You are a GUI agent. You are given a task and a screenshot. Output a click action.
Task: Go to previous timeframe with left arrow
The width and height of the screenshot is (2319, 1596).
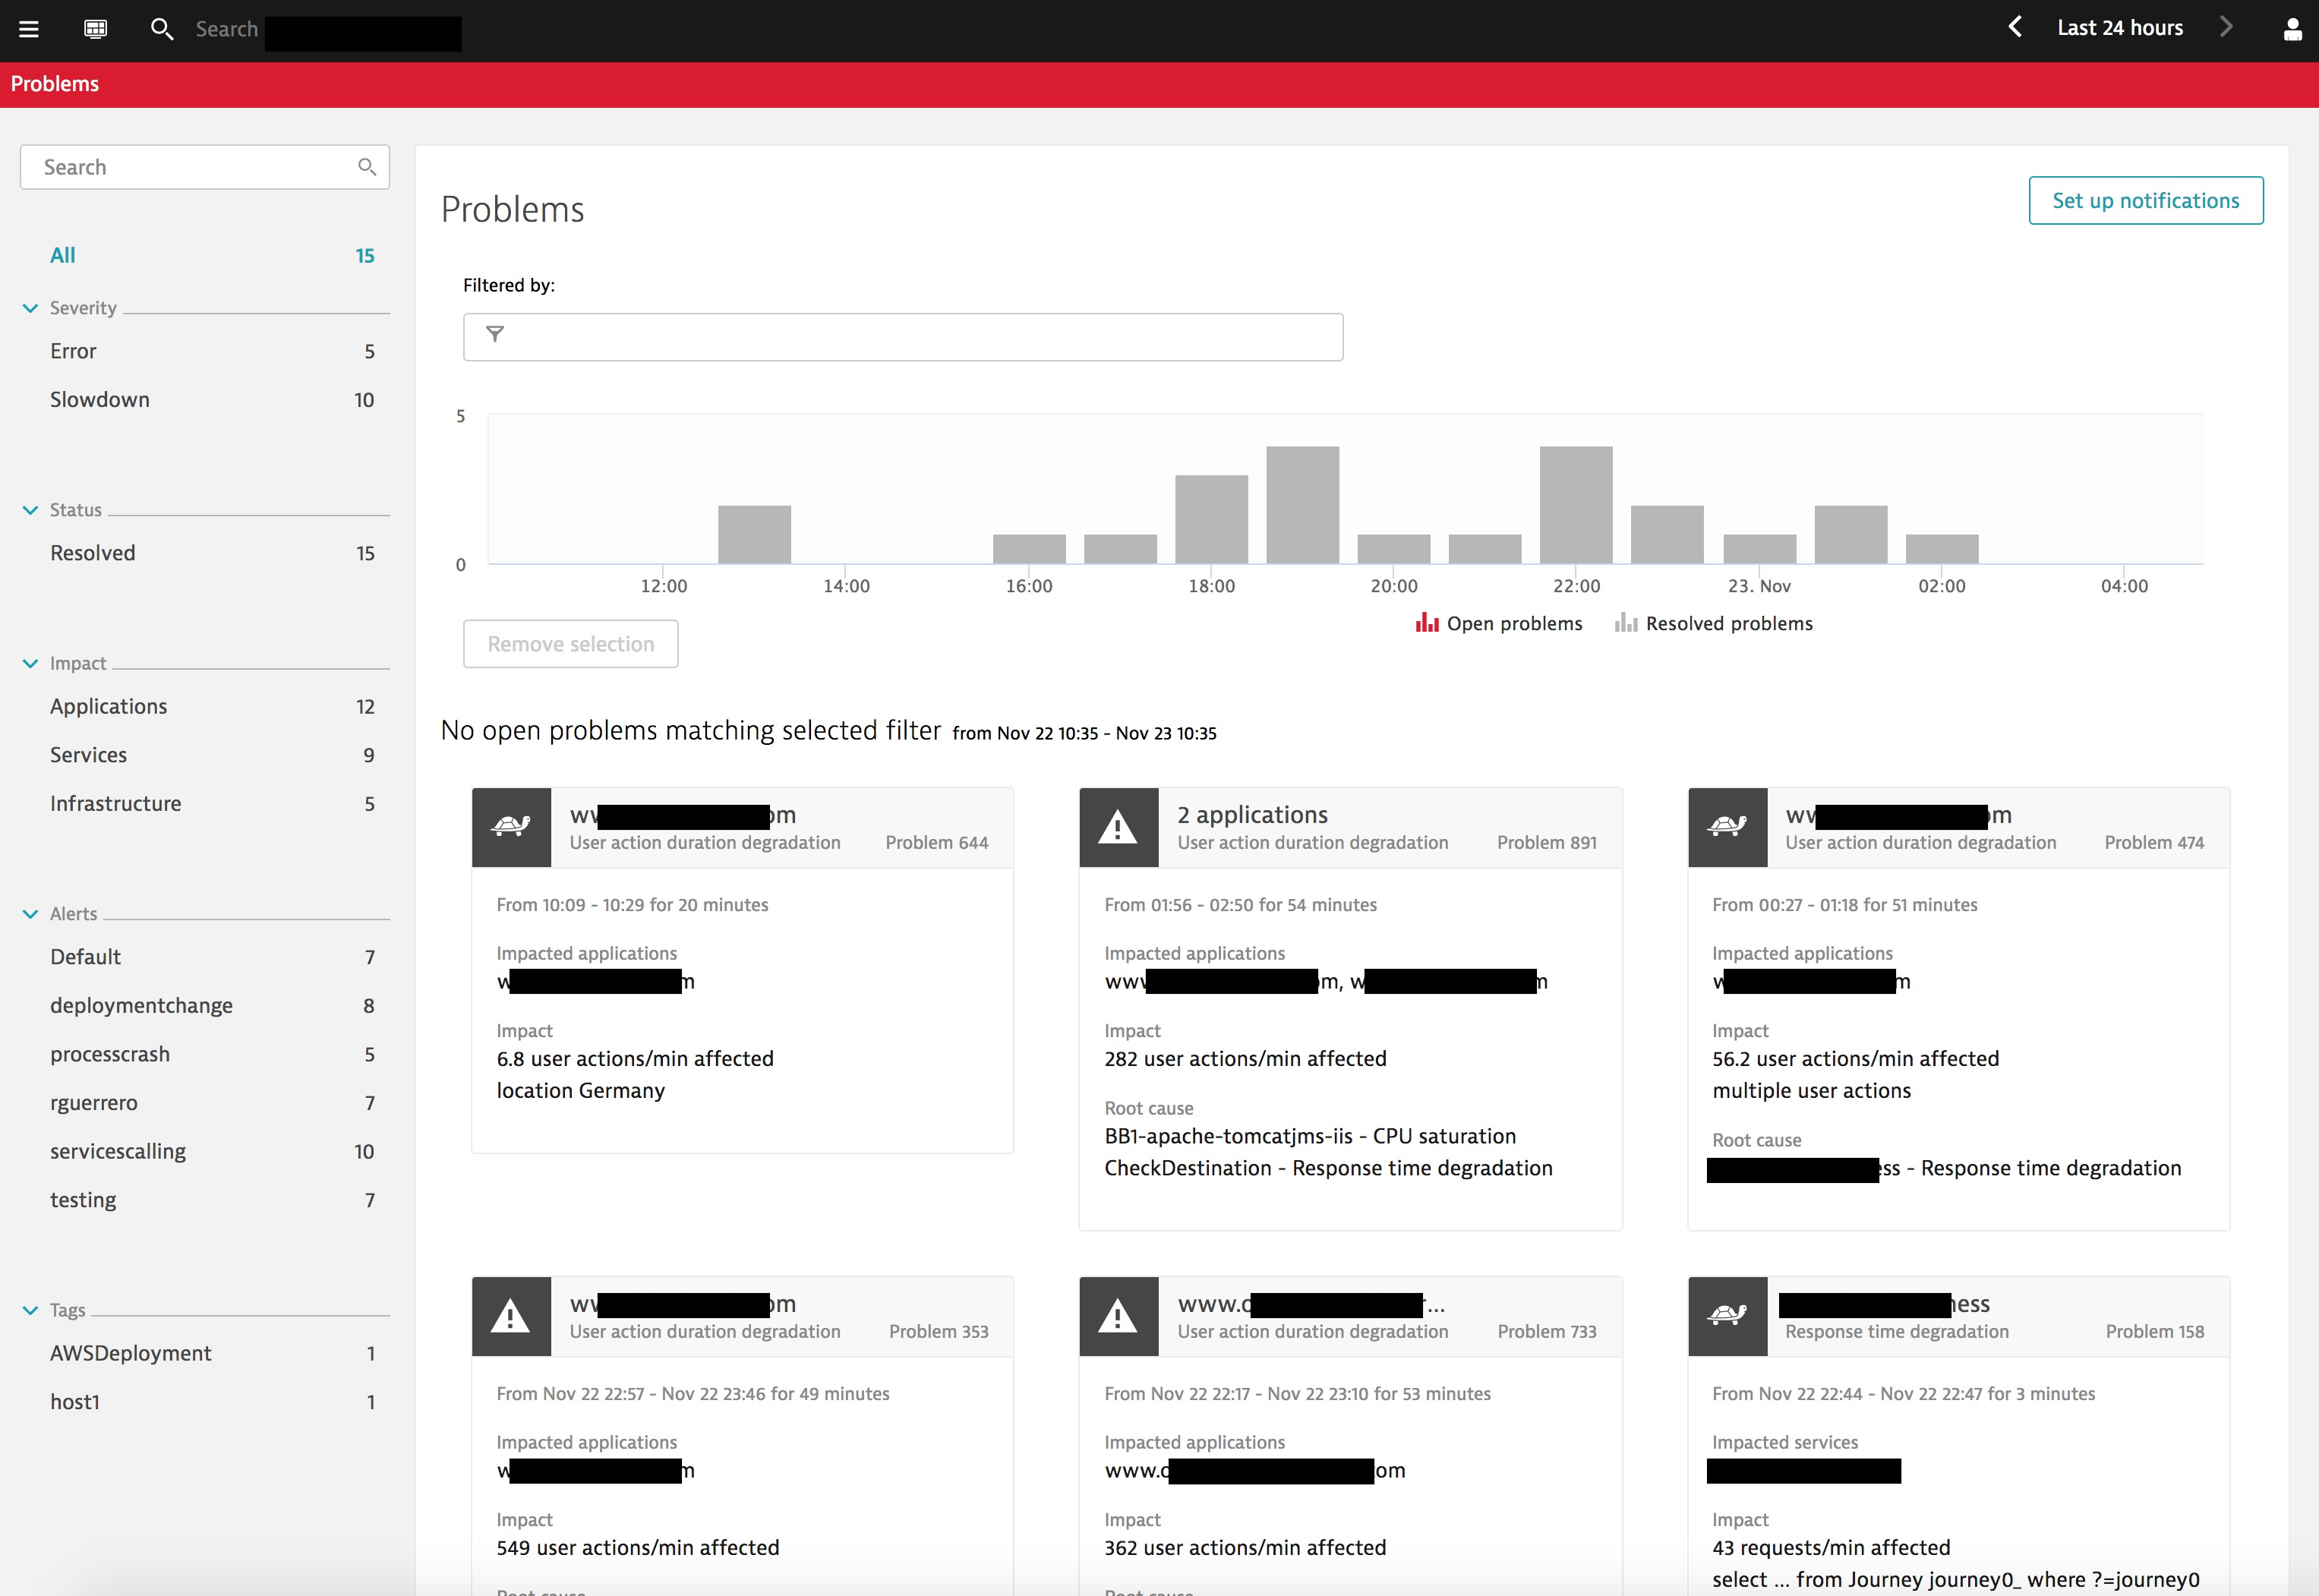pos(2015,27)
